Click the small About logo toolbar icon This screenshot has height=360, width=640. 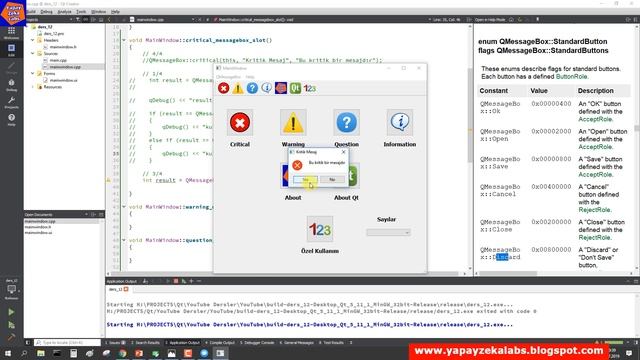coord(281,88)
